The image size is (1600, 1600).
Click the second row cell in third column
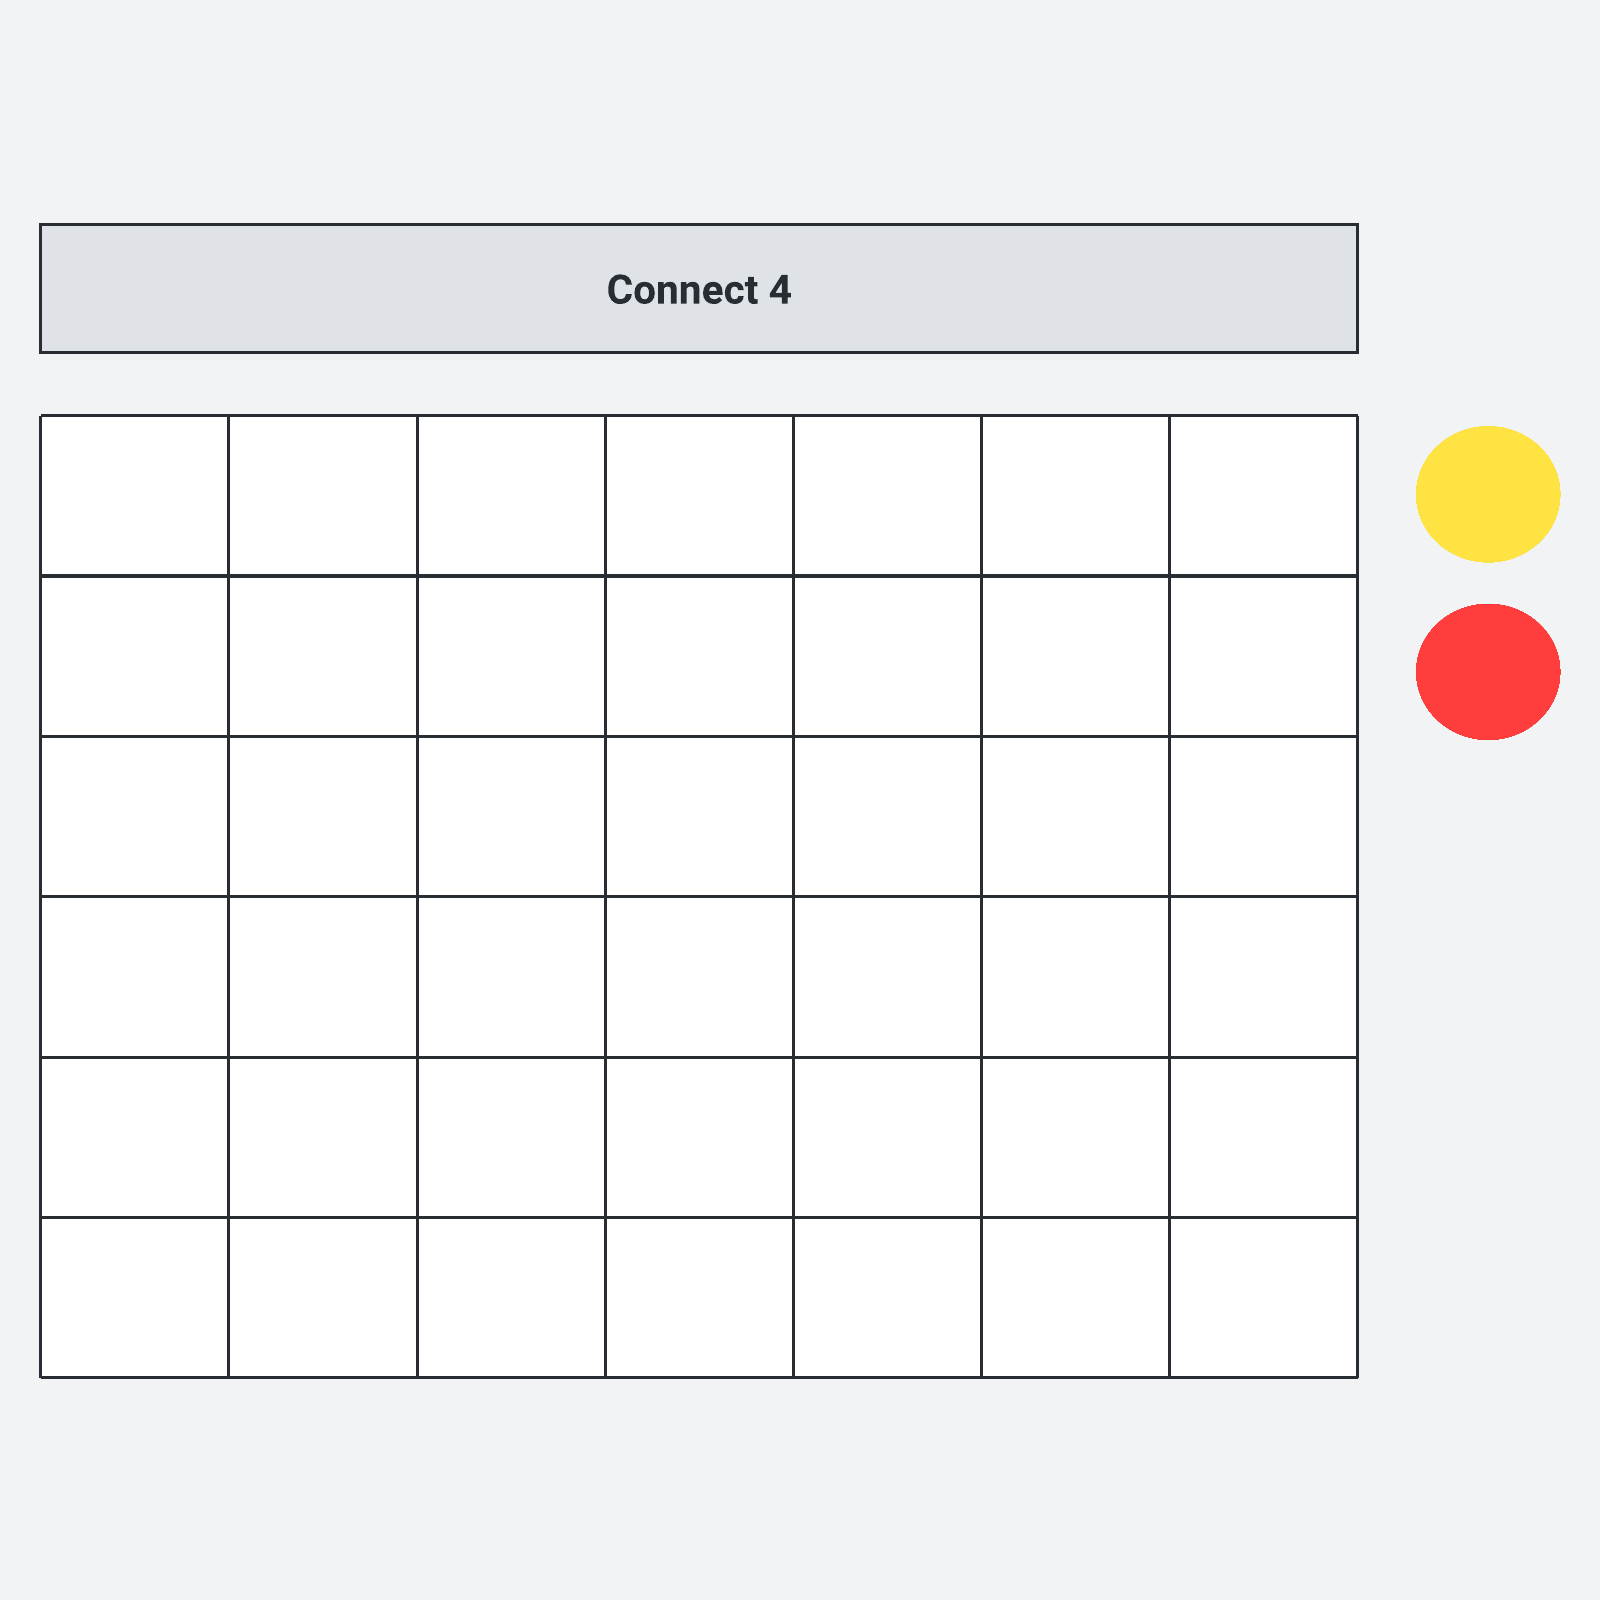click(510, 656)
